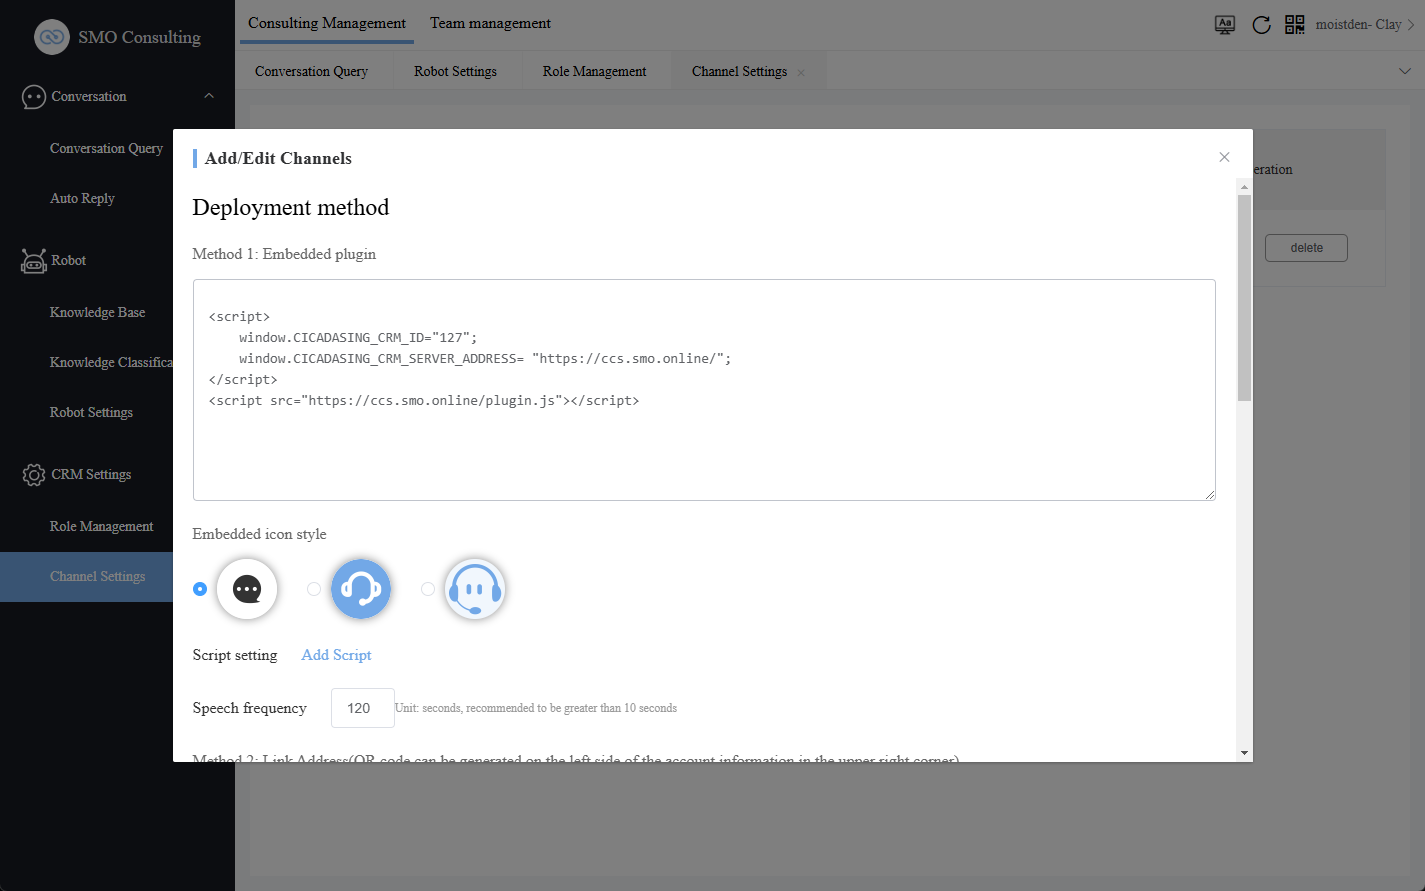Click the Robot icon in sidebar
The width and height of the screenshot is (1425, 891).
(x=34, y=261)
